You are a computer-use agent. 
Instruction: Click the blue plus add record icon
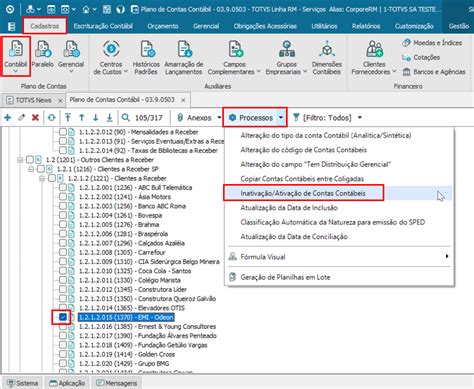8,118
